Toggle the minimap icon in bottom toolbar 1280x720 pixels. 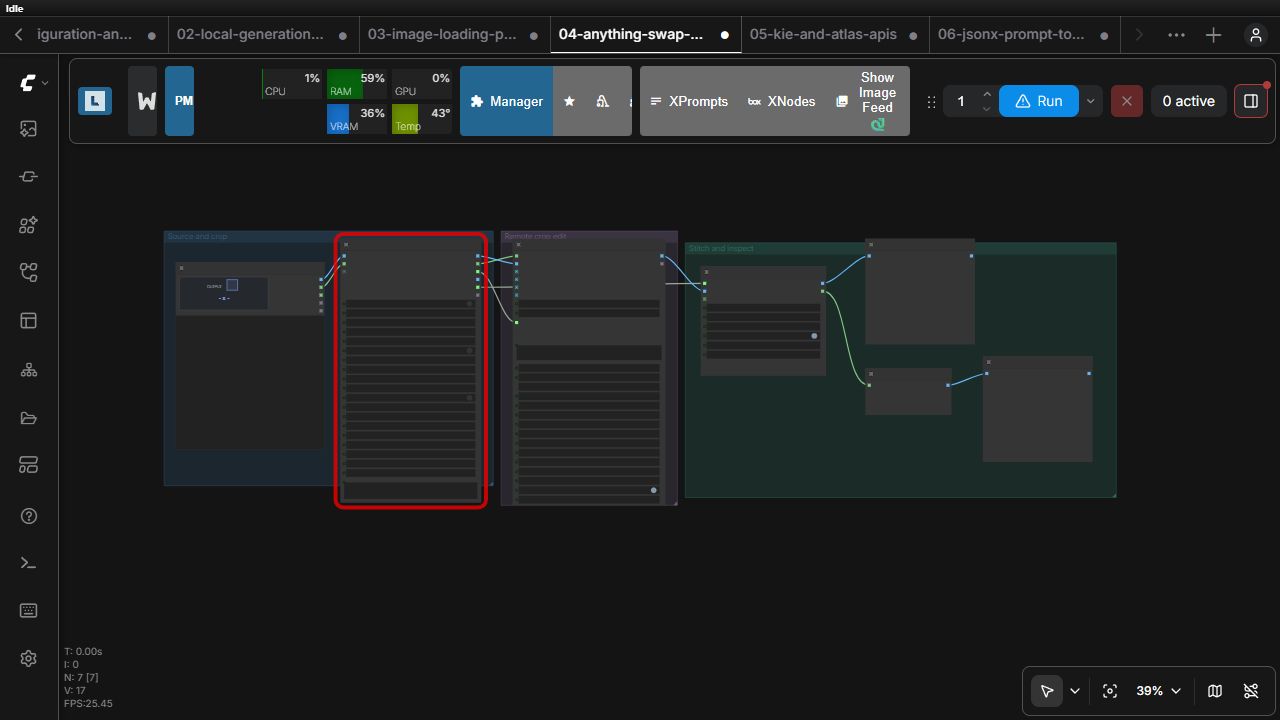pos(1215,691)
